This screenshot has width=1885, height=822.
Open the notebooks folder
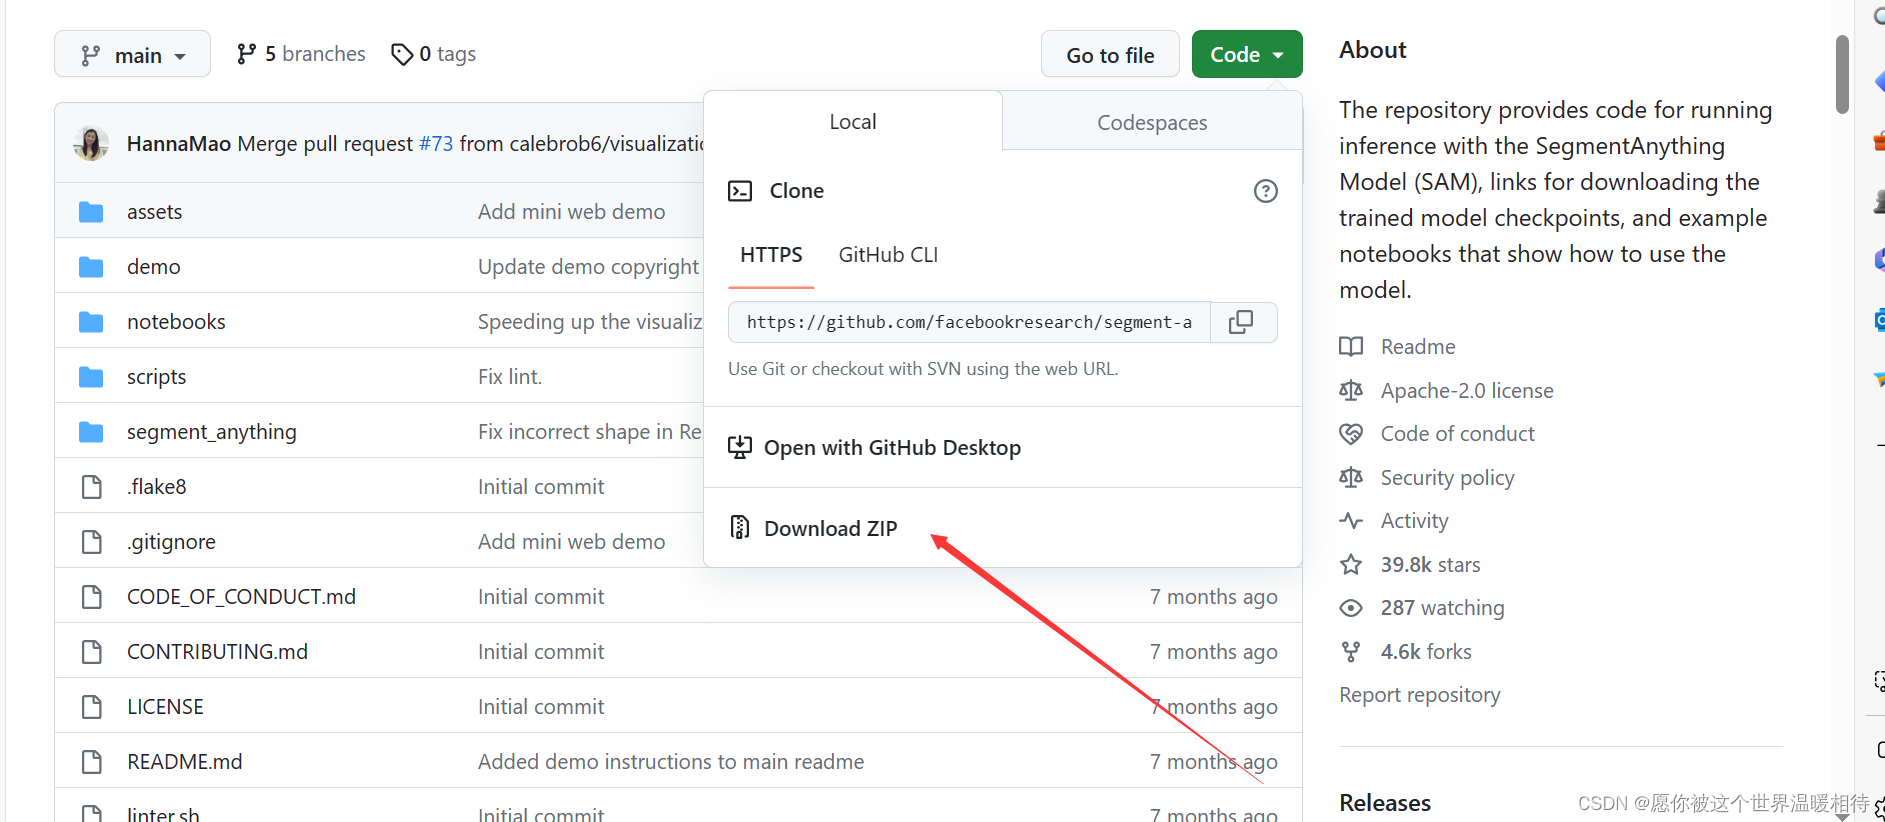coord(176,321)
